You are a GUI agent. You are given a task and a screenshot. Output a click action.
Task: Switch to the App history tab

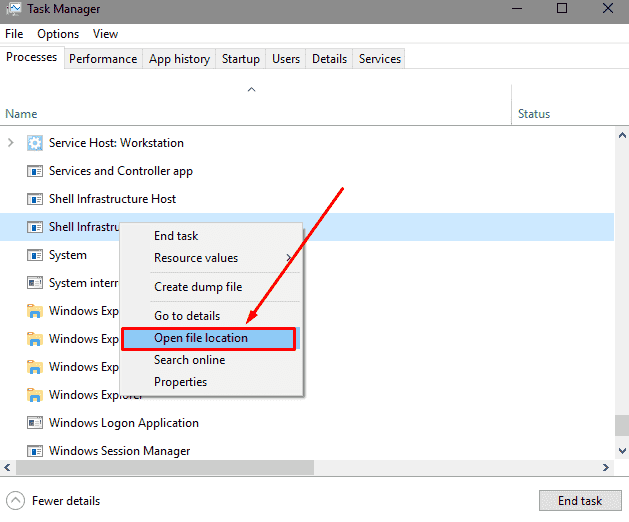point(179,59)
